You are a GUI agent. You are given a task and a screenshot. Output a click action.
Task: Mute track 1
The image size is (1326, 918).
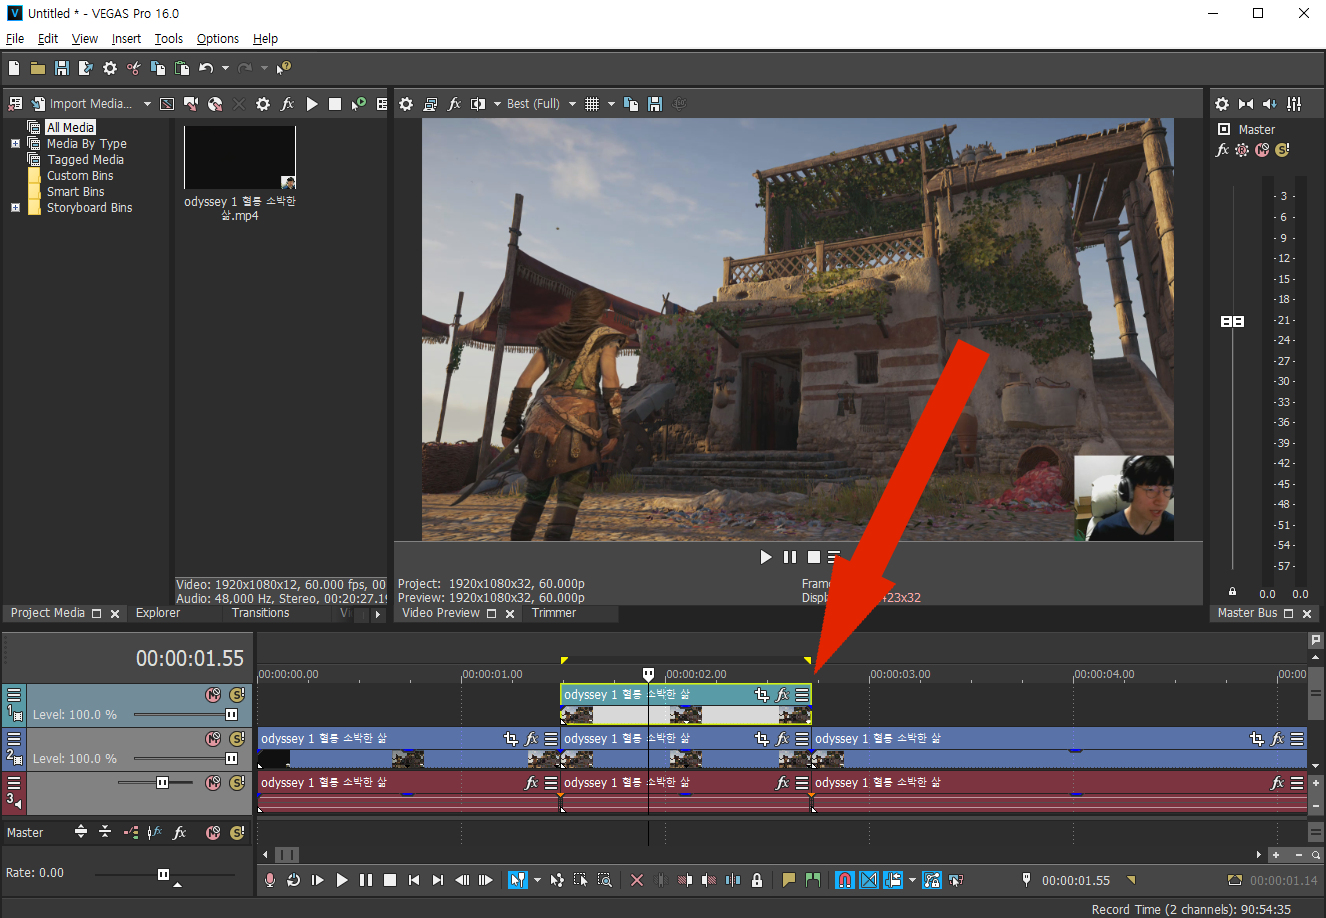coord(213,694)
